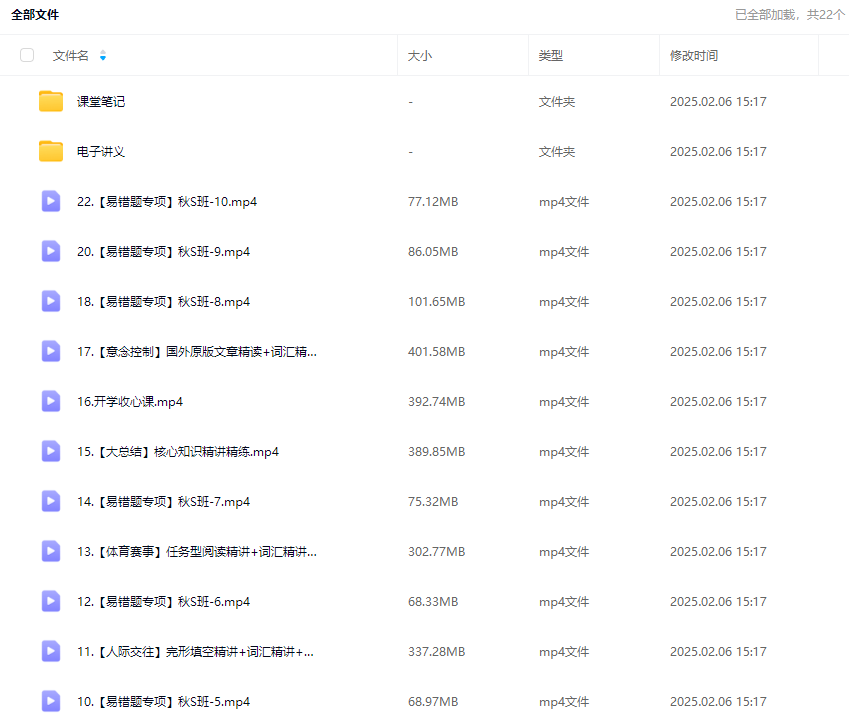Click the 电子讲义 folder icon
Viewport: 849px width, 727px height.
51,151
